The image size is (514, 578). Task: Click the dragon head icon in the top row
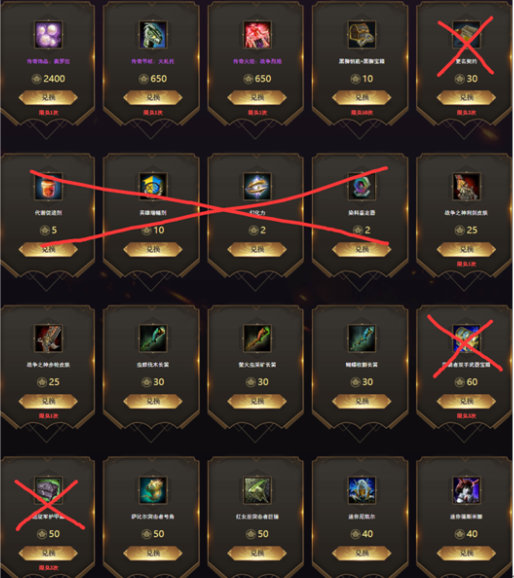(153, 35)
